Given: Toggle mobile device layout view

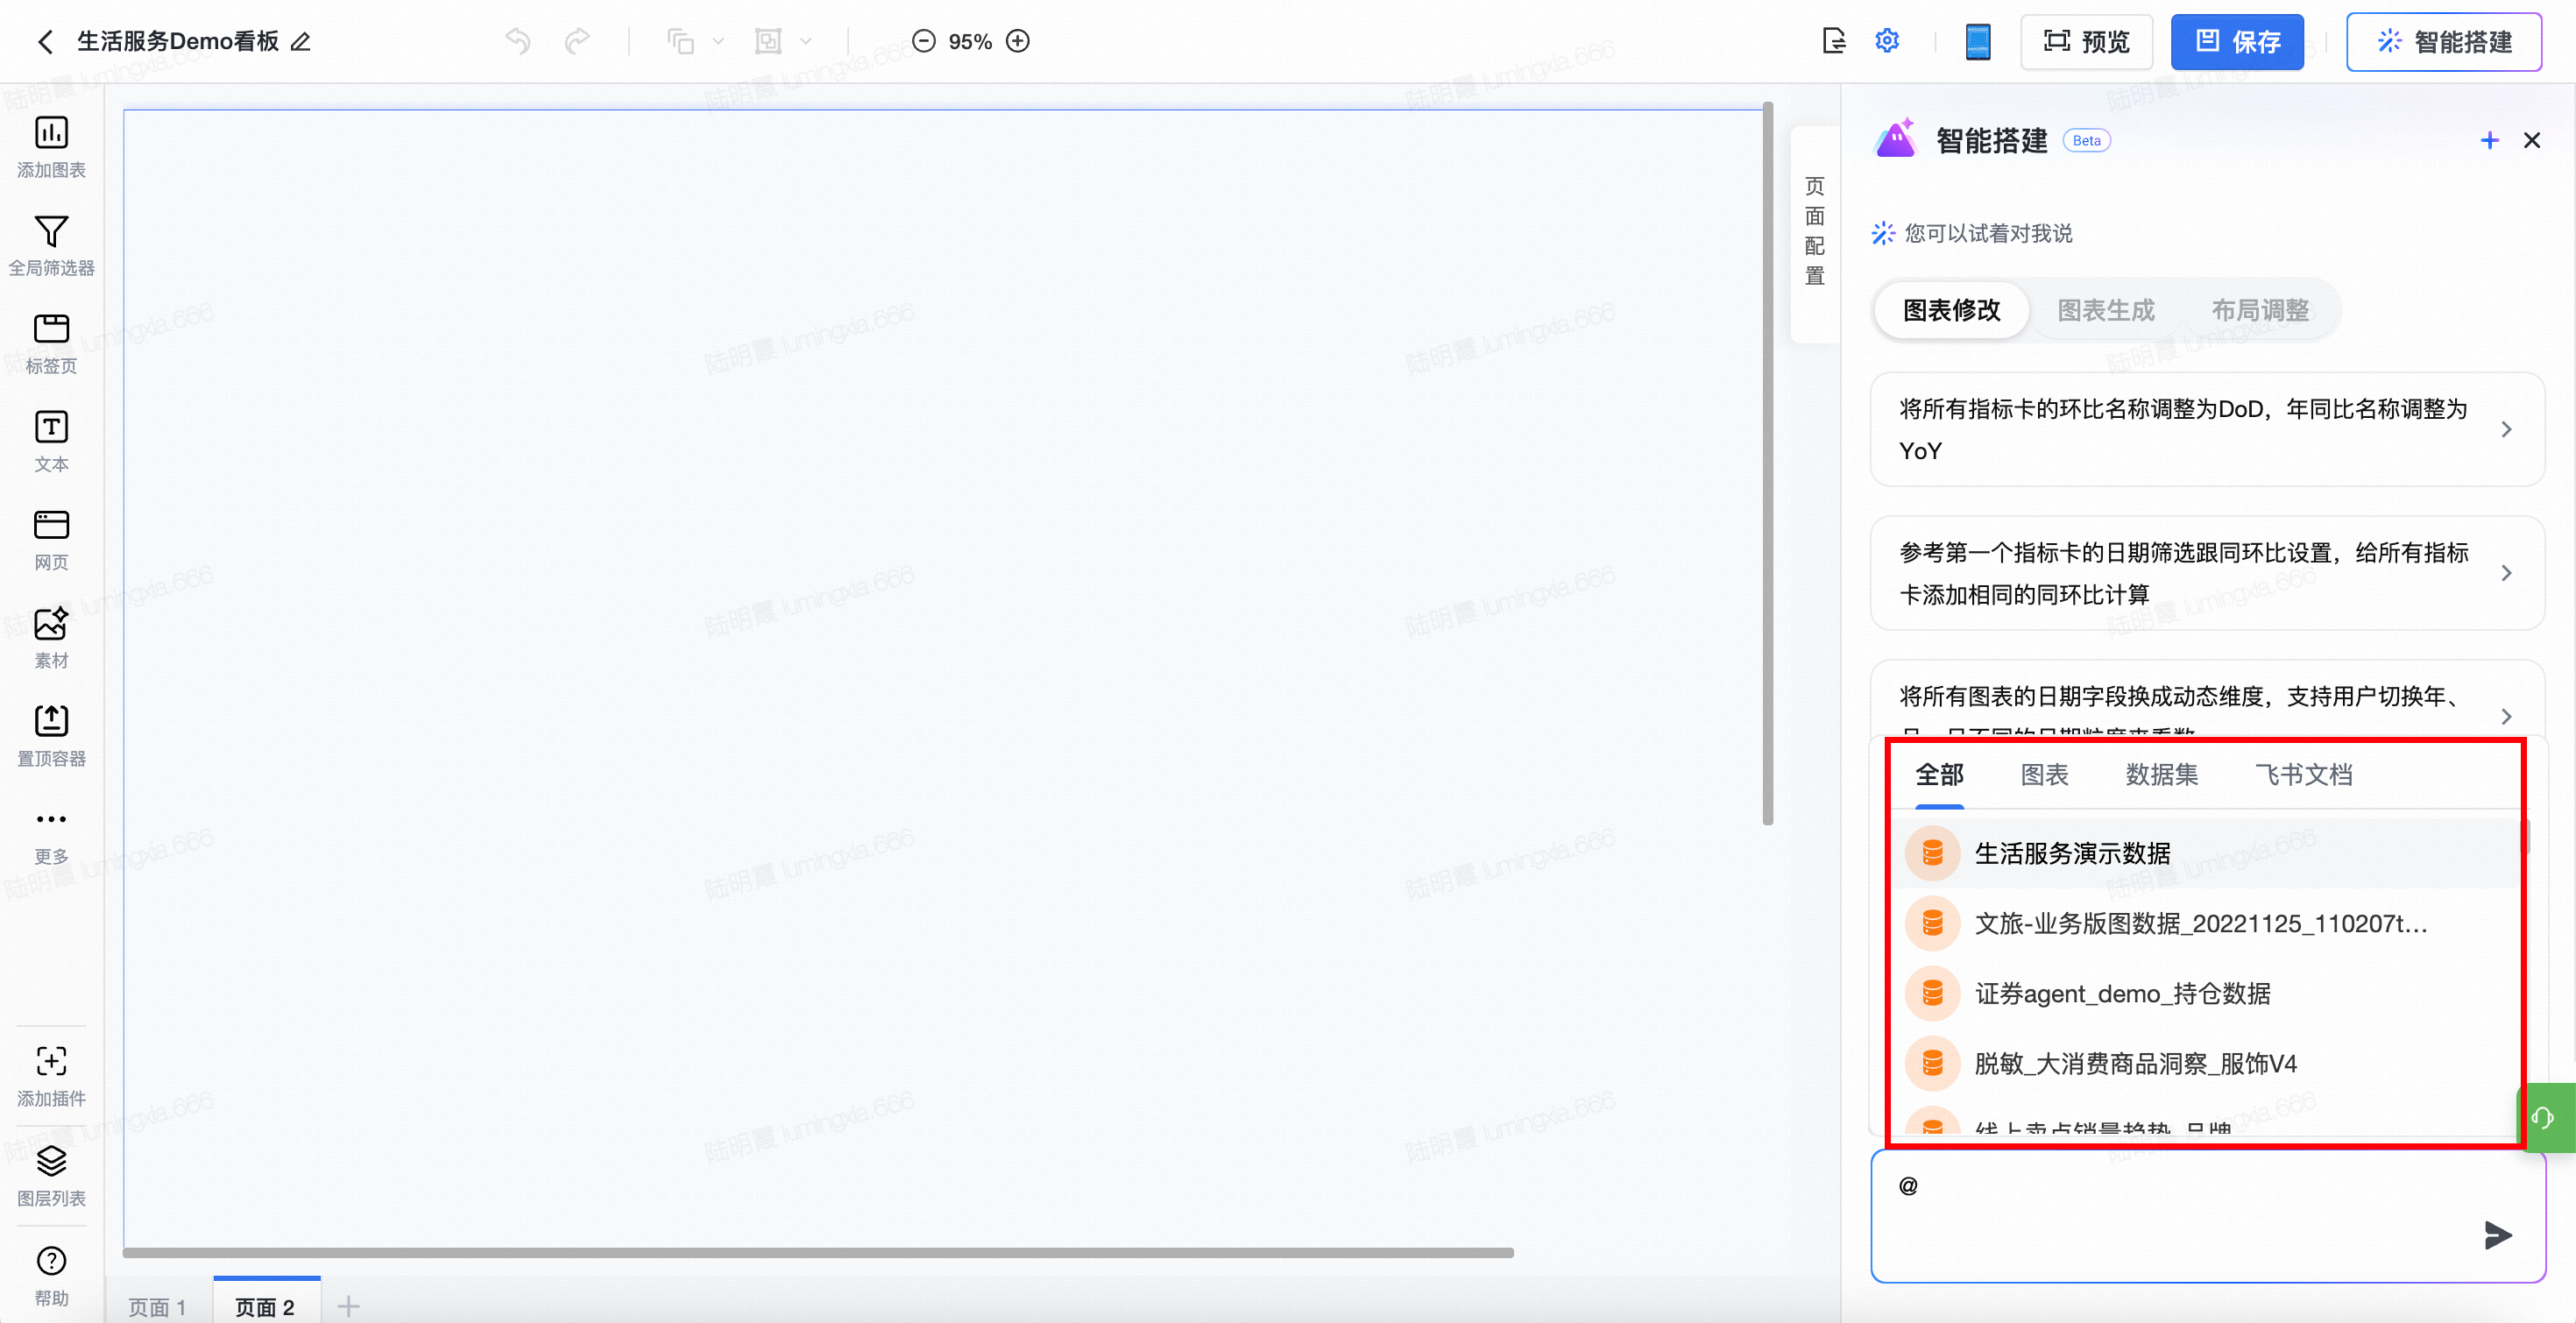Looking at the screenshot, I should coord(1977,42).
